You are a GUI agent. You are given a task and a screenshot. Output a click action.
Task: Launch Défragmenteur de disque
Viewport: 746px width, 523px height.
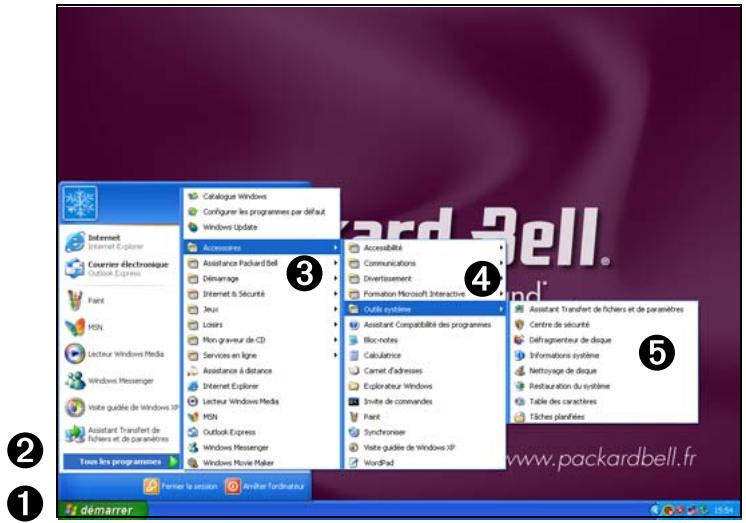pos(604,340)
